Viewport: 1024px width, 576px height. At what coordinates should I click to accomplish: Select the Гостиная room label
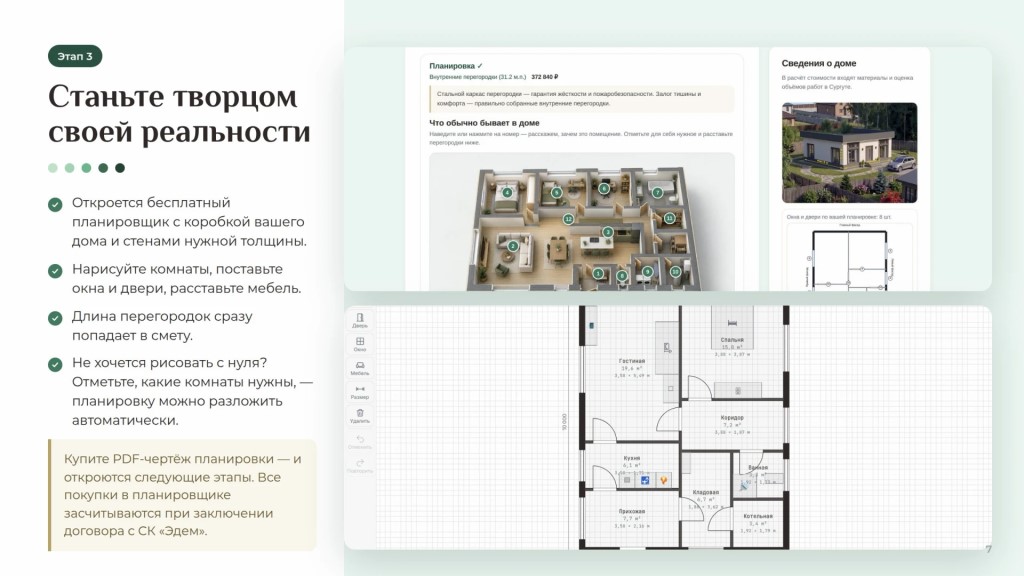632,360
